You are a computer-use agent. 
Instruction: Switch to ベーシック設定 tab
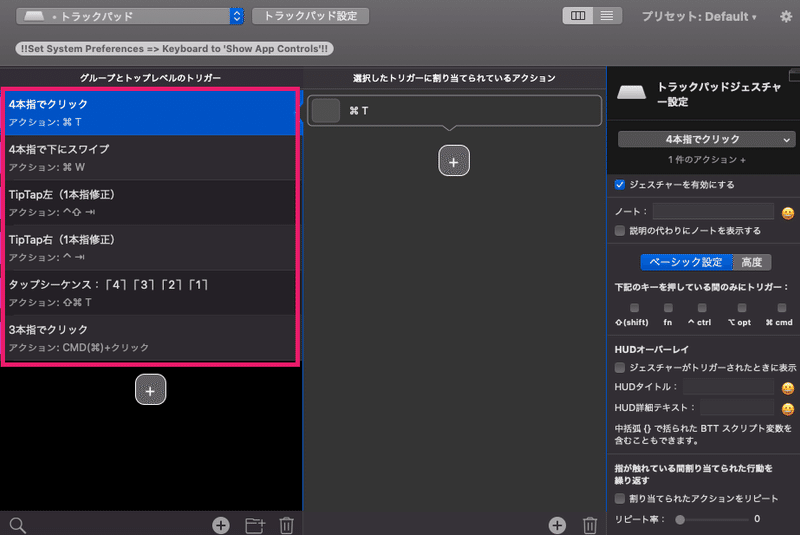pos(686,262)
